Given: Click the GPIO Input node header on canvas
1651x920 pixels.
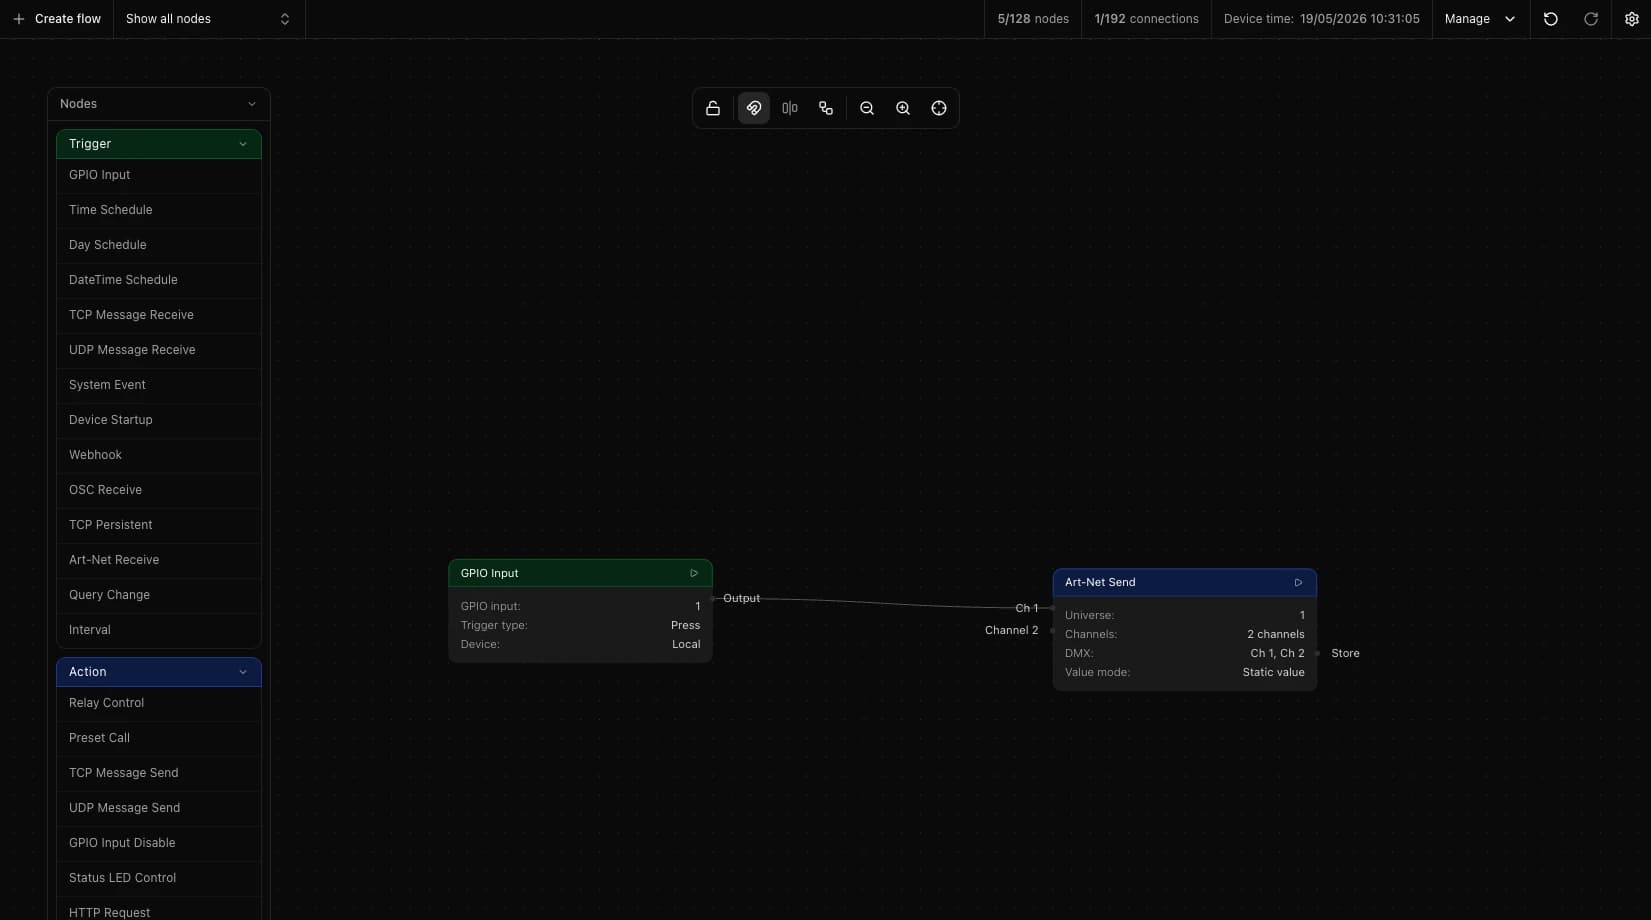Looking at the screenshot, I should (580, 573).
